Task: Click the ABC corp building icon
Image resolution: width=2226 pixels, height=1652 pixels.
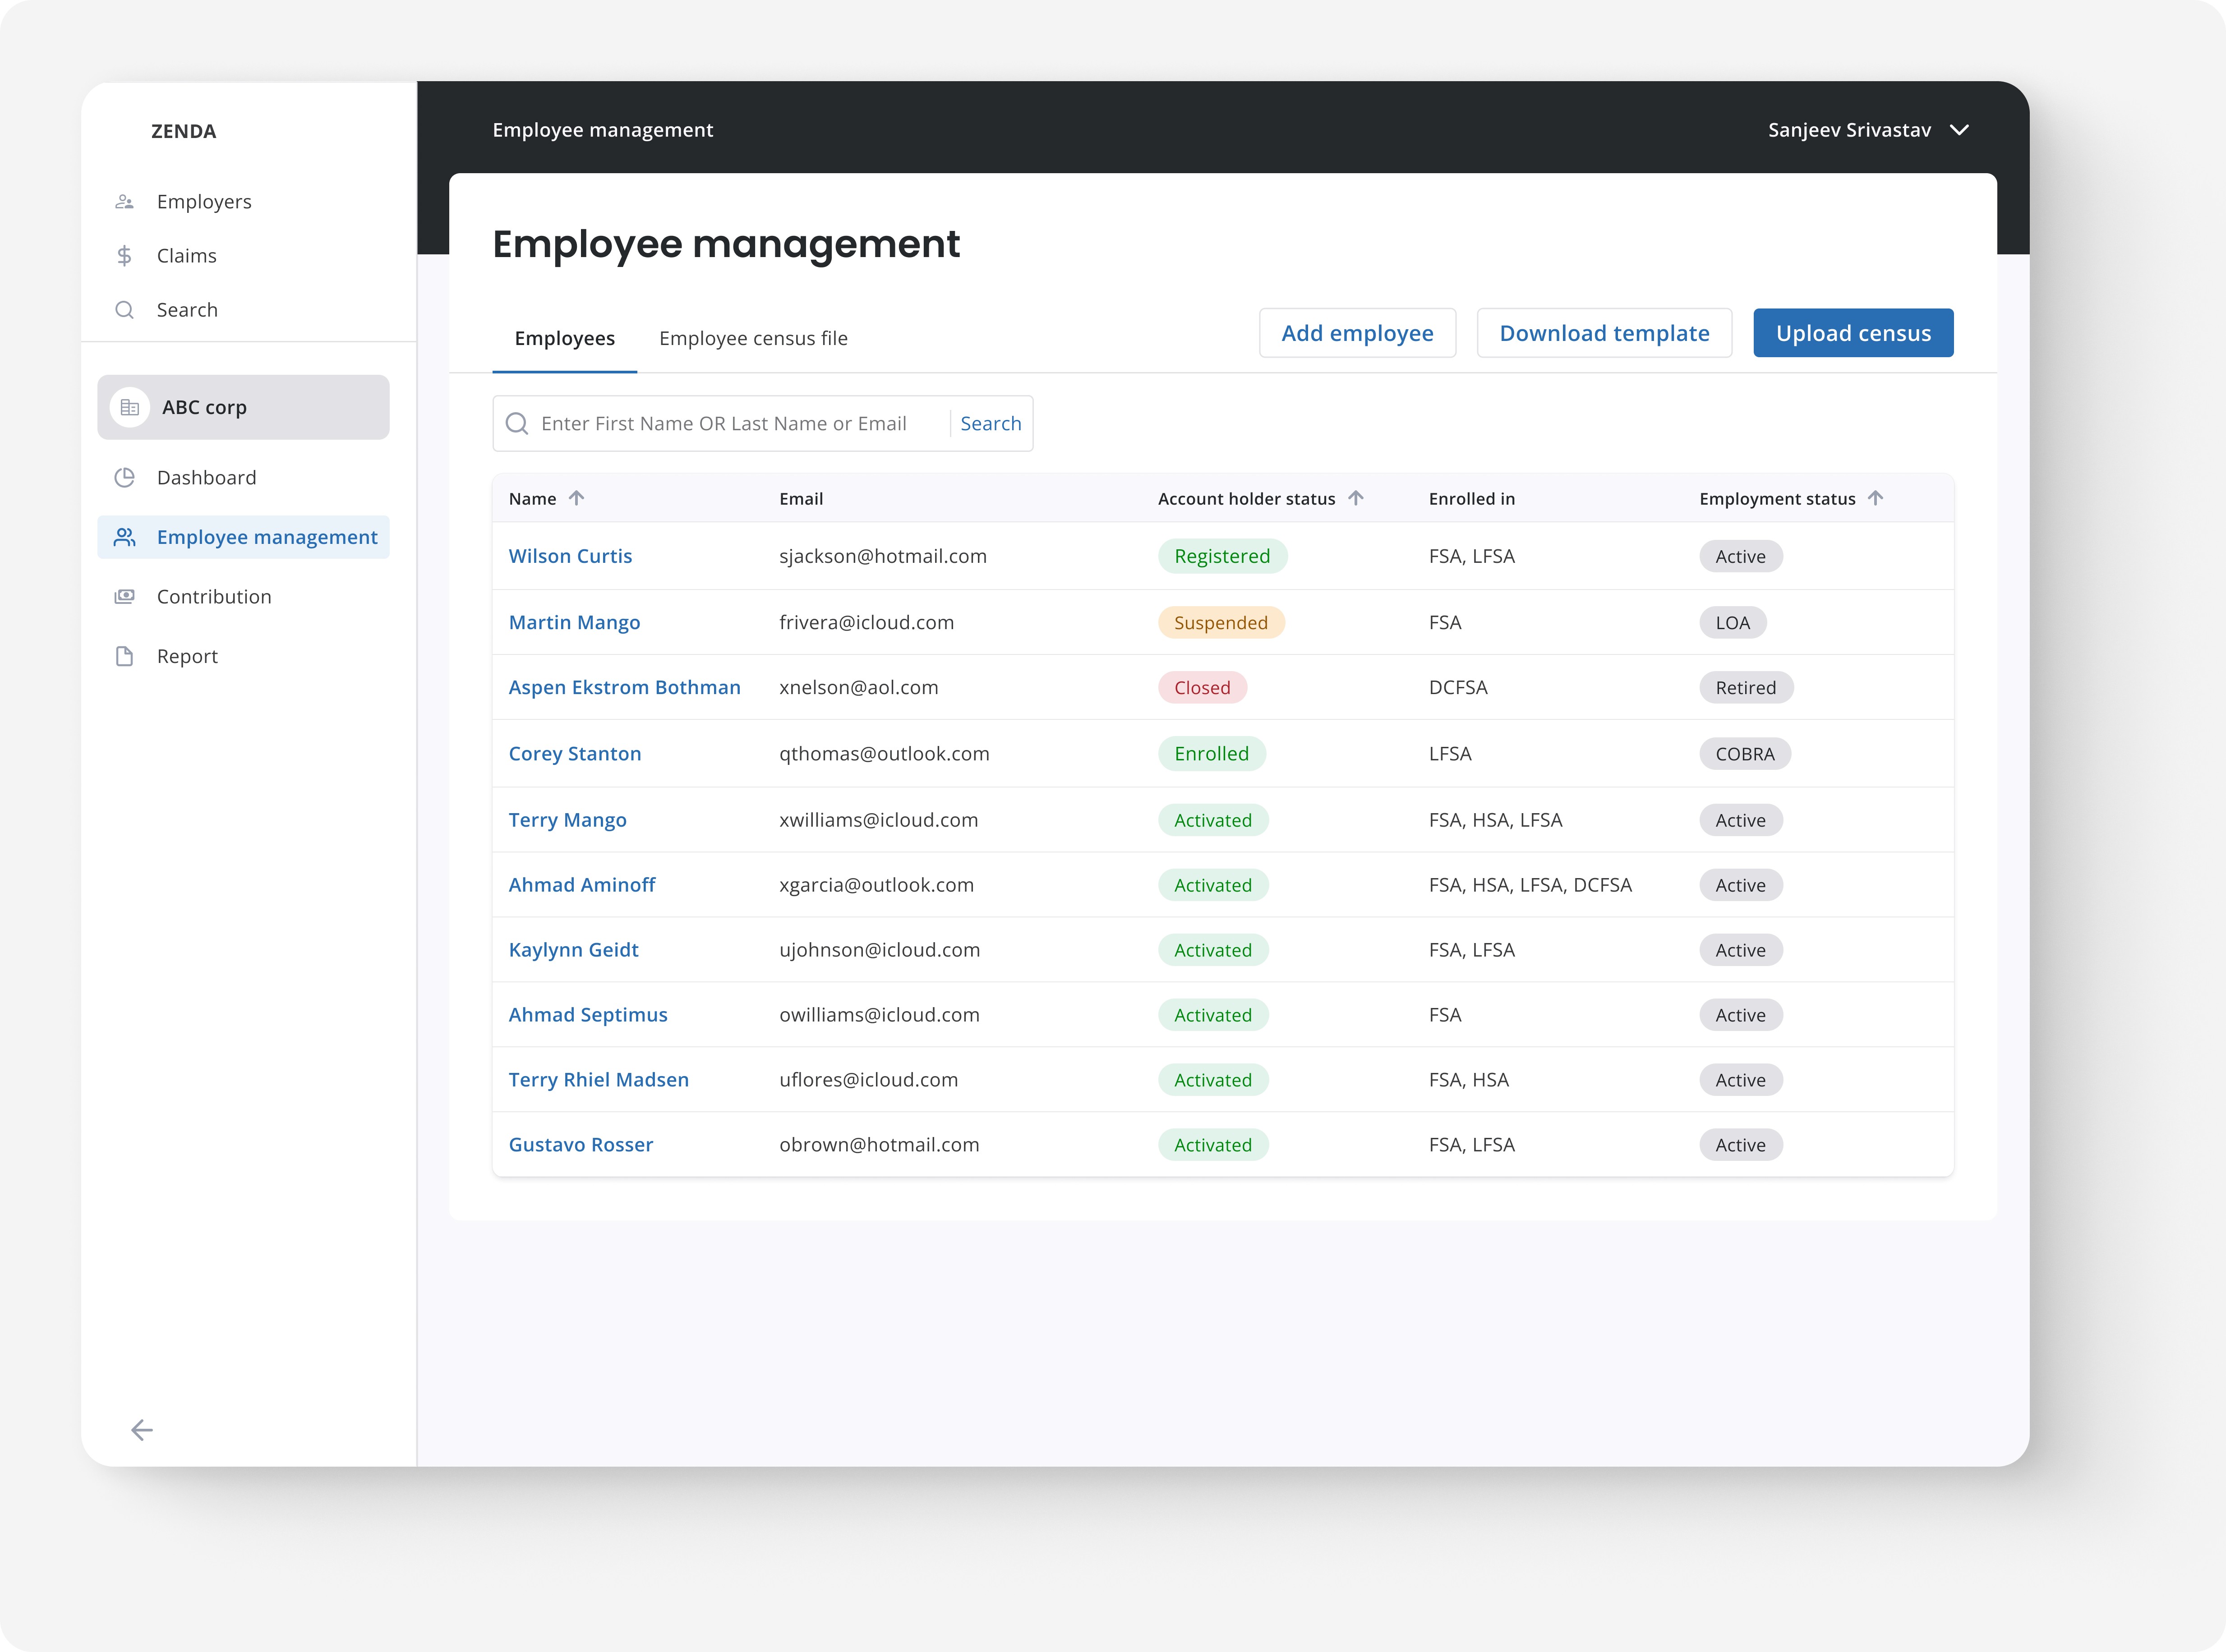Action: (130, 407)
